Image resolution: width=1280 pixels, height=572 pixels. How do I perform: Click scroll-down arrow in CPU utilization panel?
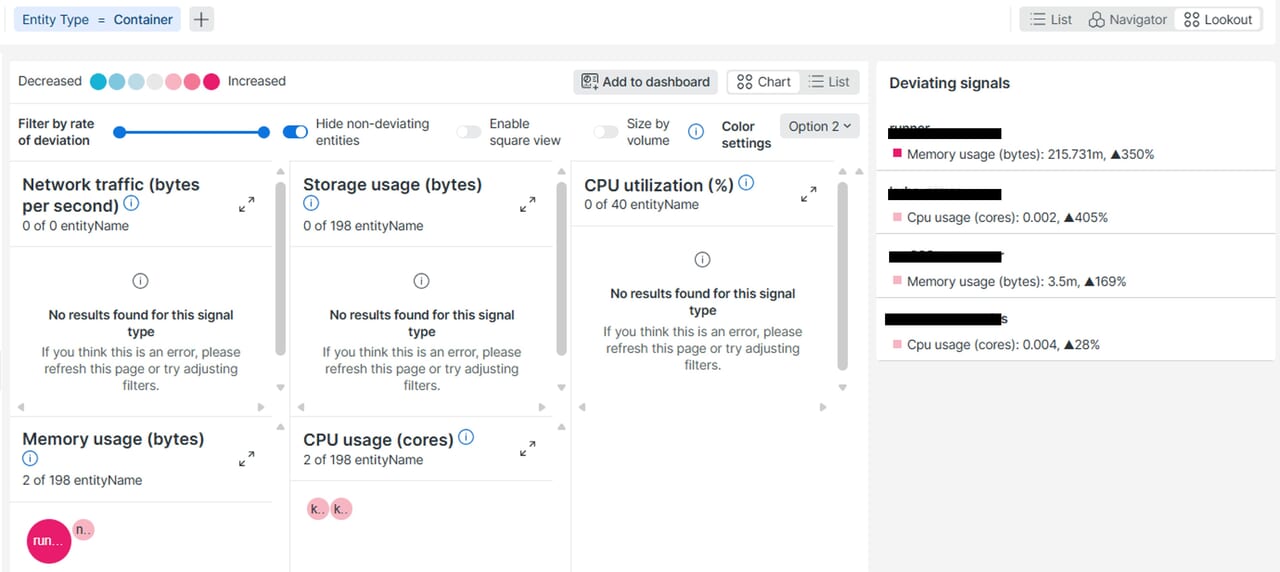tap(842, 387)
